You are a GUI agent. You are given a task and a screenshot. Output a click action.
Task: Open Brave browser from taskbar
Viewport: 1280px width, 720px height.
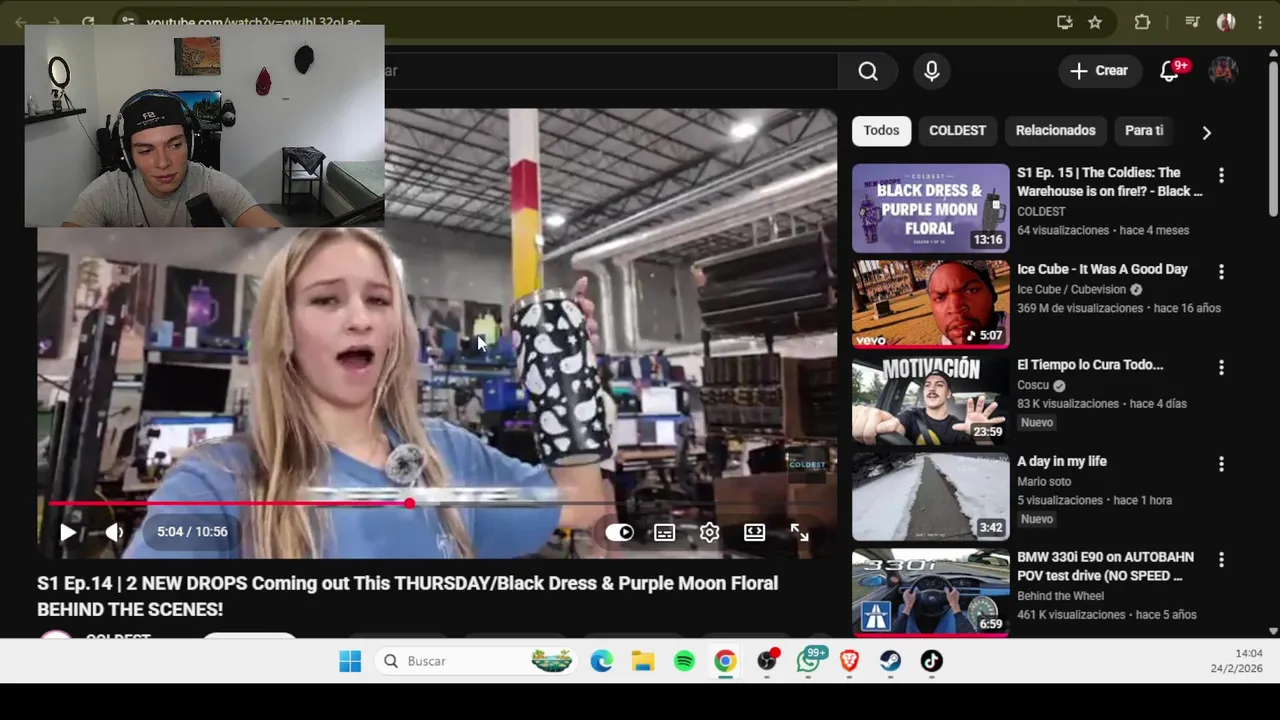point(849,661)
